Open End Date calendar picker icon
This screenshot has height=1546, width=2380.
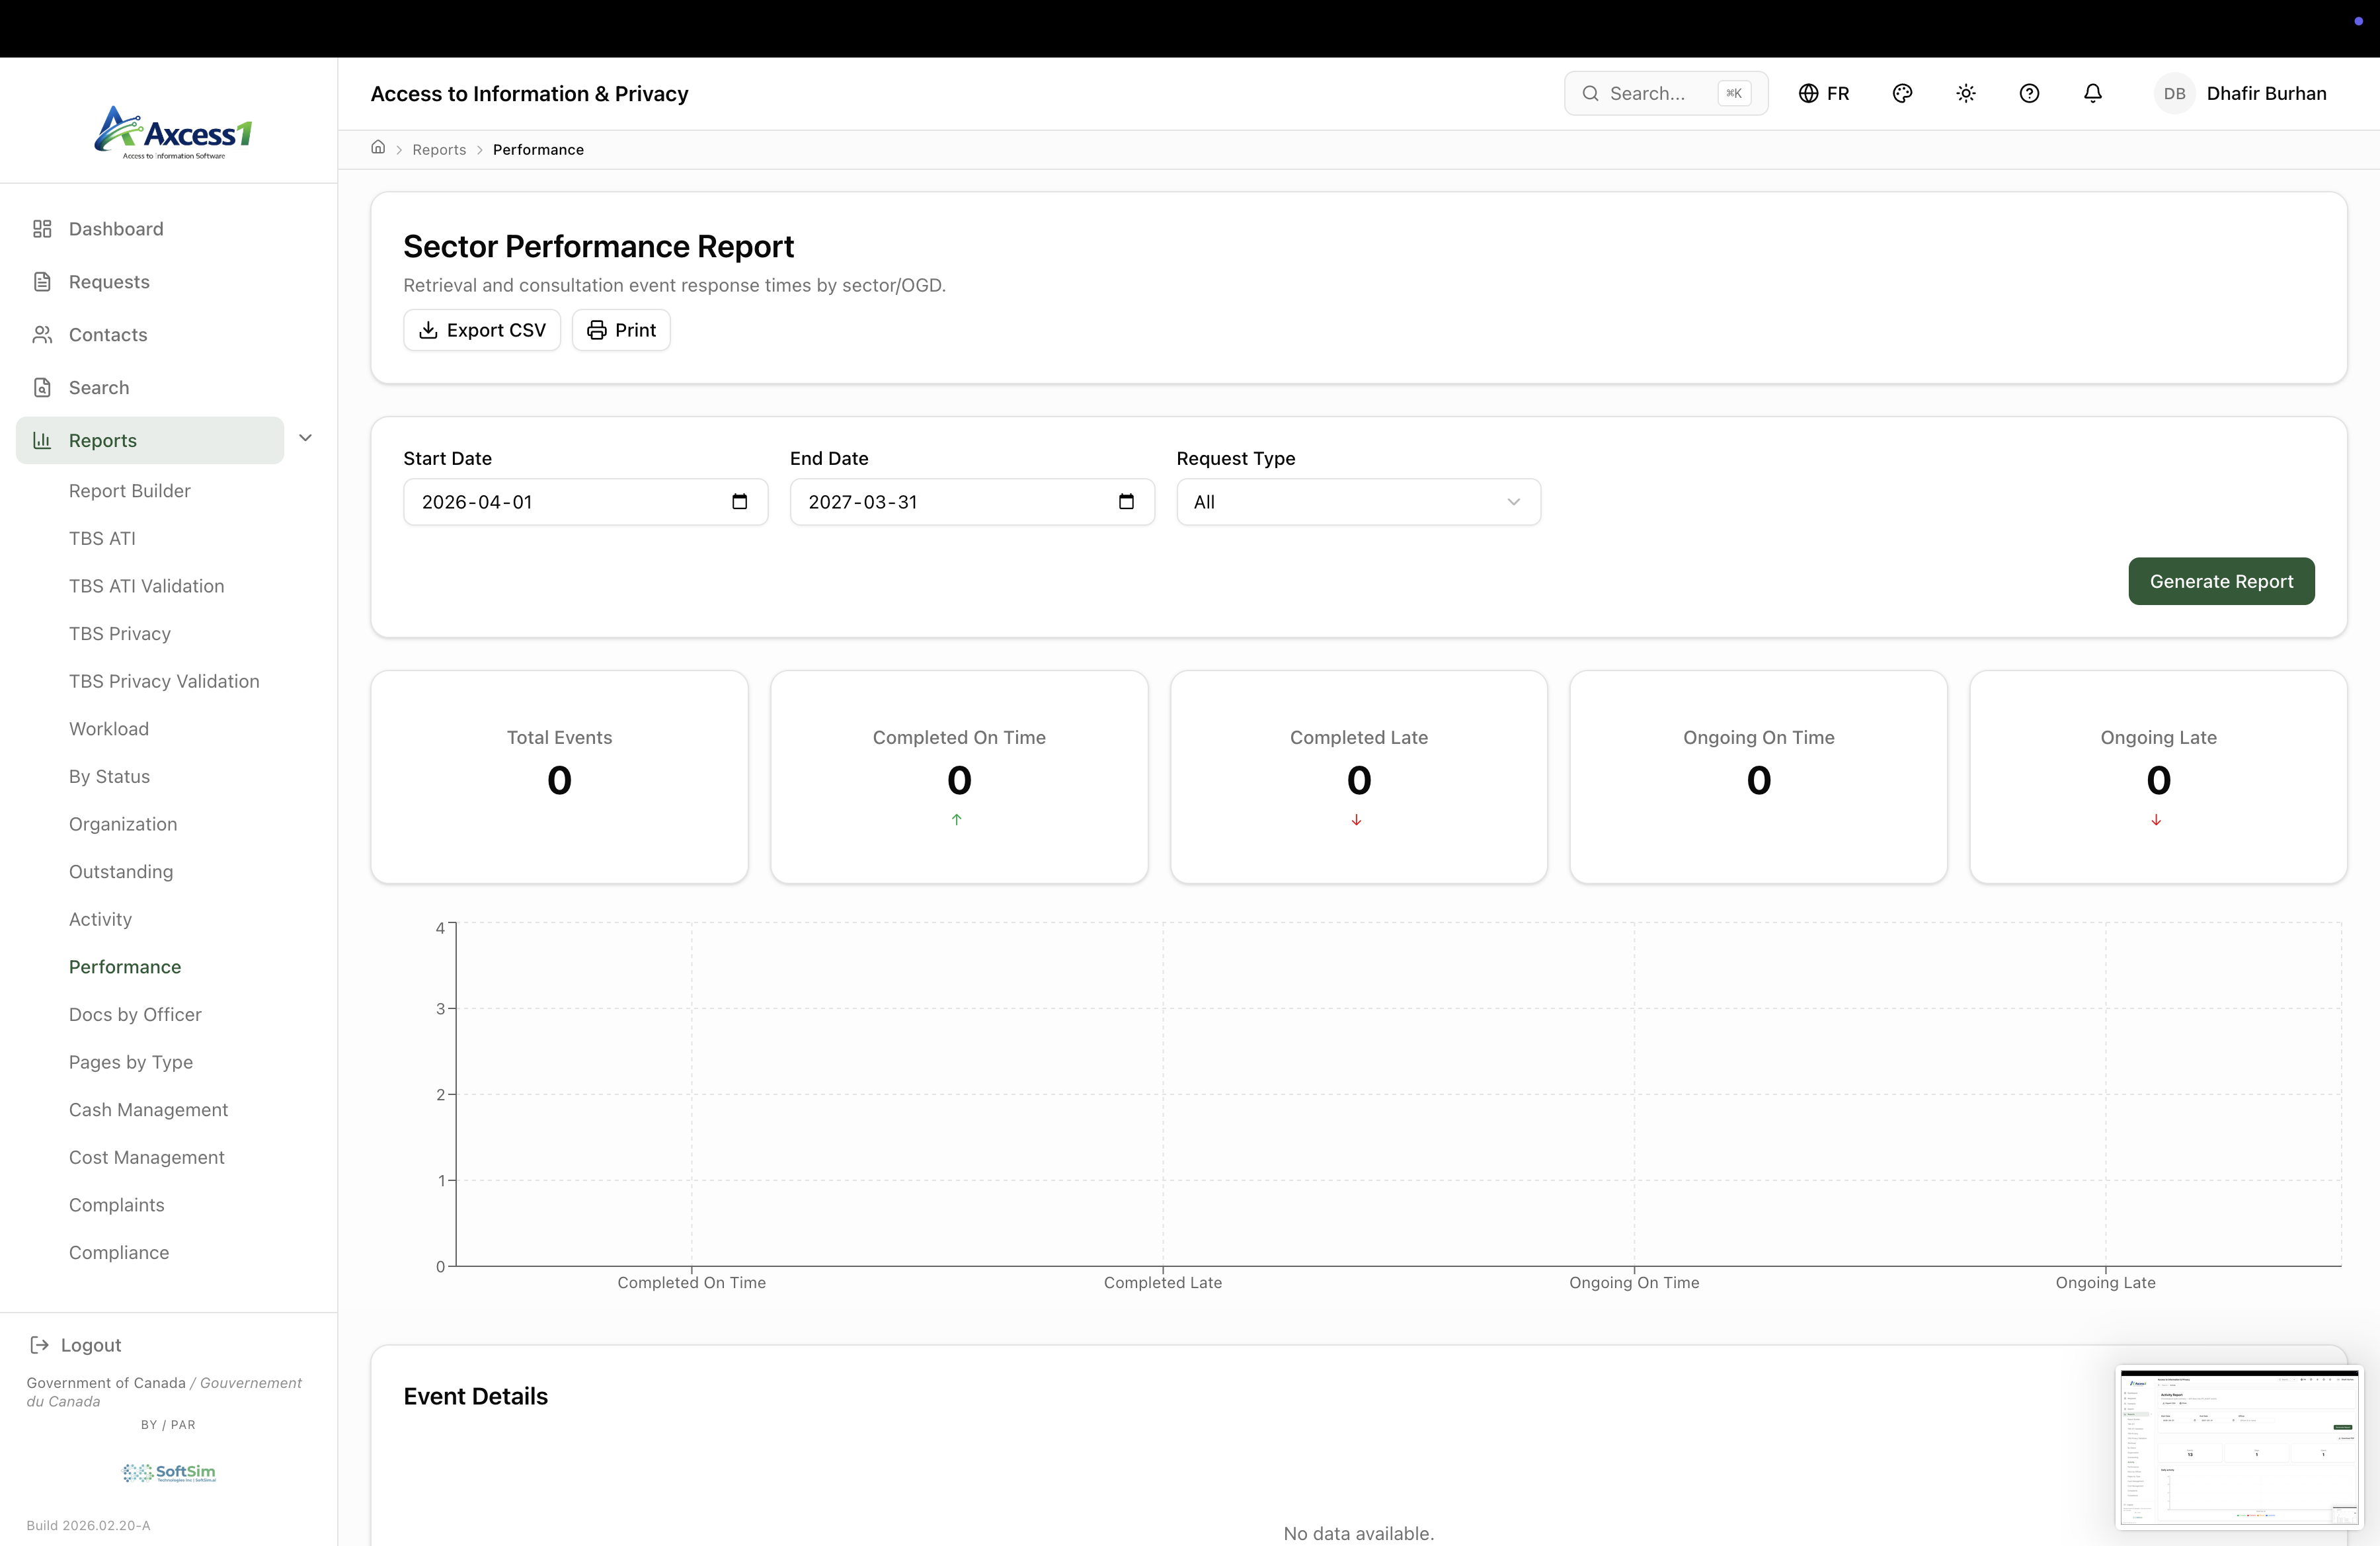pos(1126,502)
